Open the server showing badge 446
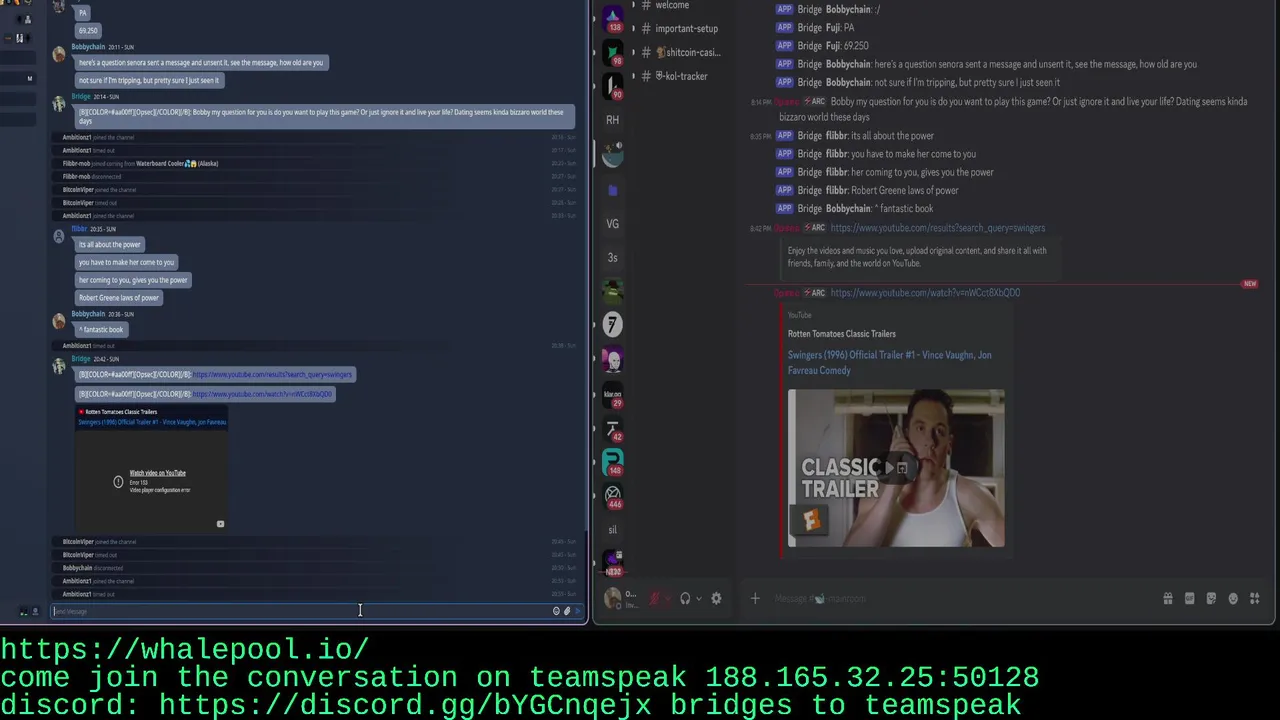This screenshot has height=720, width=1280. pos(612,496)
